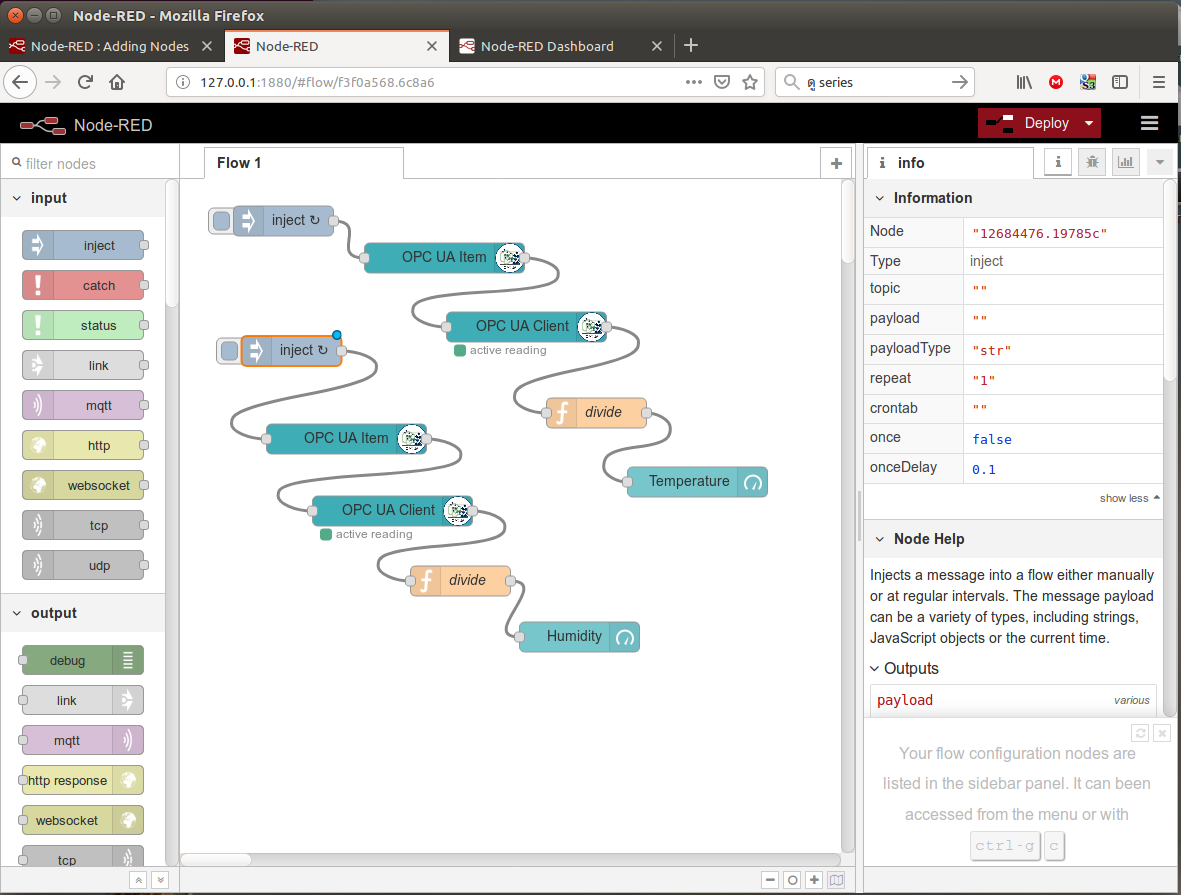The width and height of the screenshot is (1181, 895).
Task: Select the catch node in palette
Action: (x=83, y=286)
